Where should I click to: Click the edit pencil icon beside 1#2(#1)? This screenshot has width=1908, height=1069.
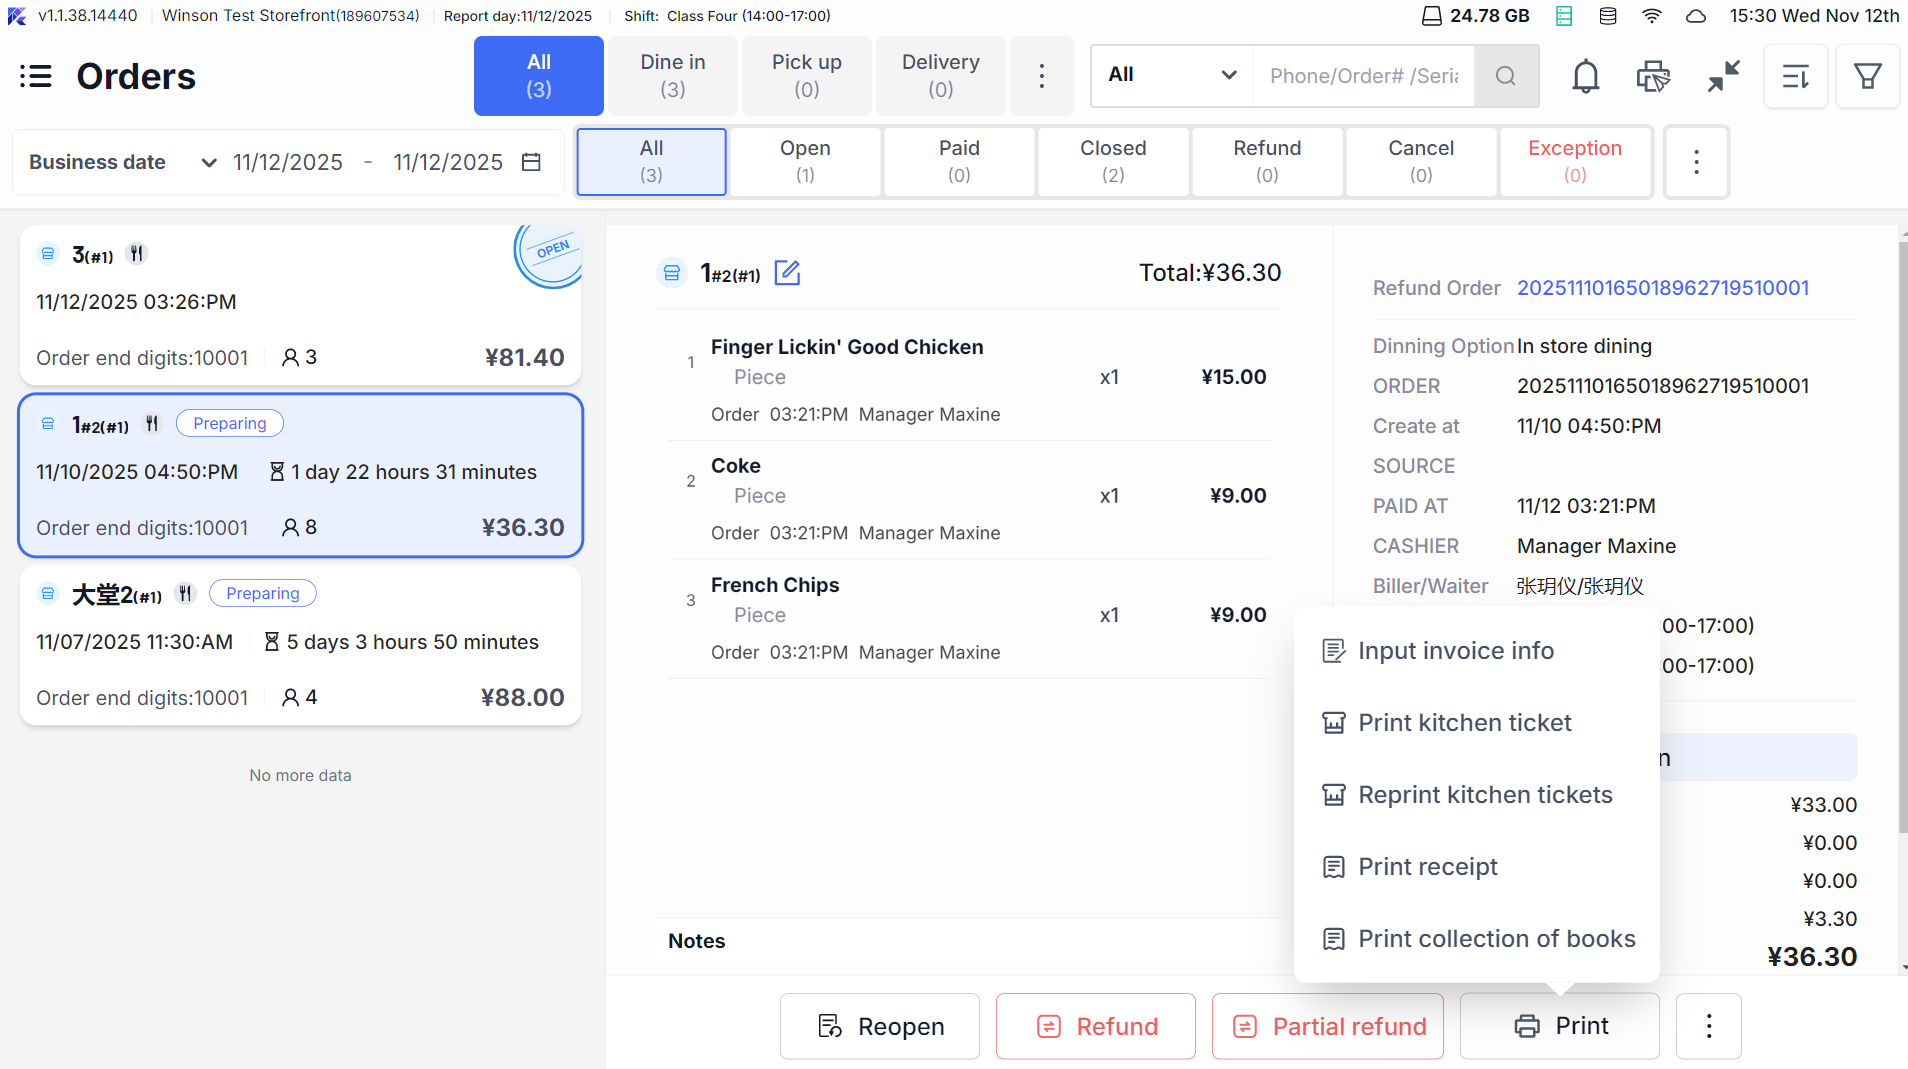(788, 272)
